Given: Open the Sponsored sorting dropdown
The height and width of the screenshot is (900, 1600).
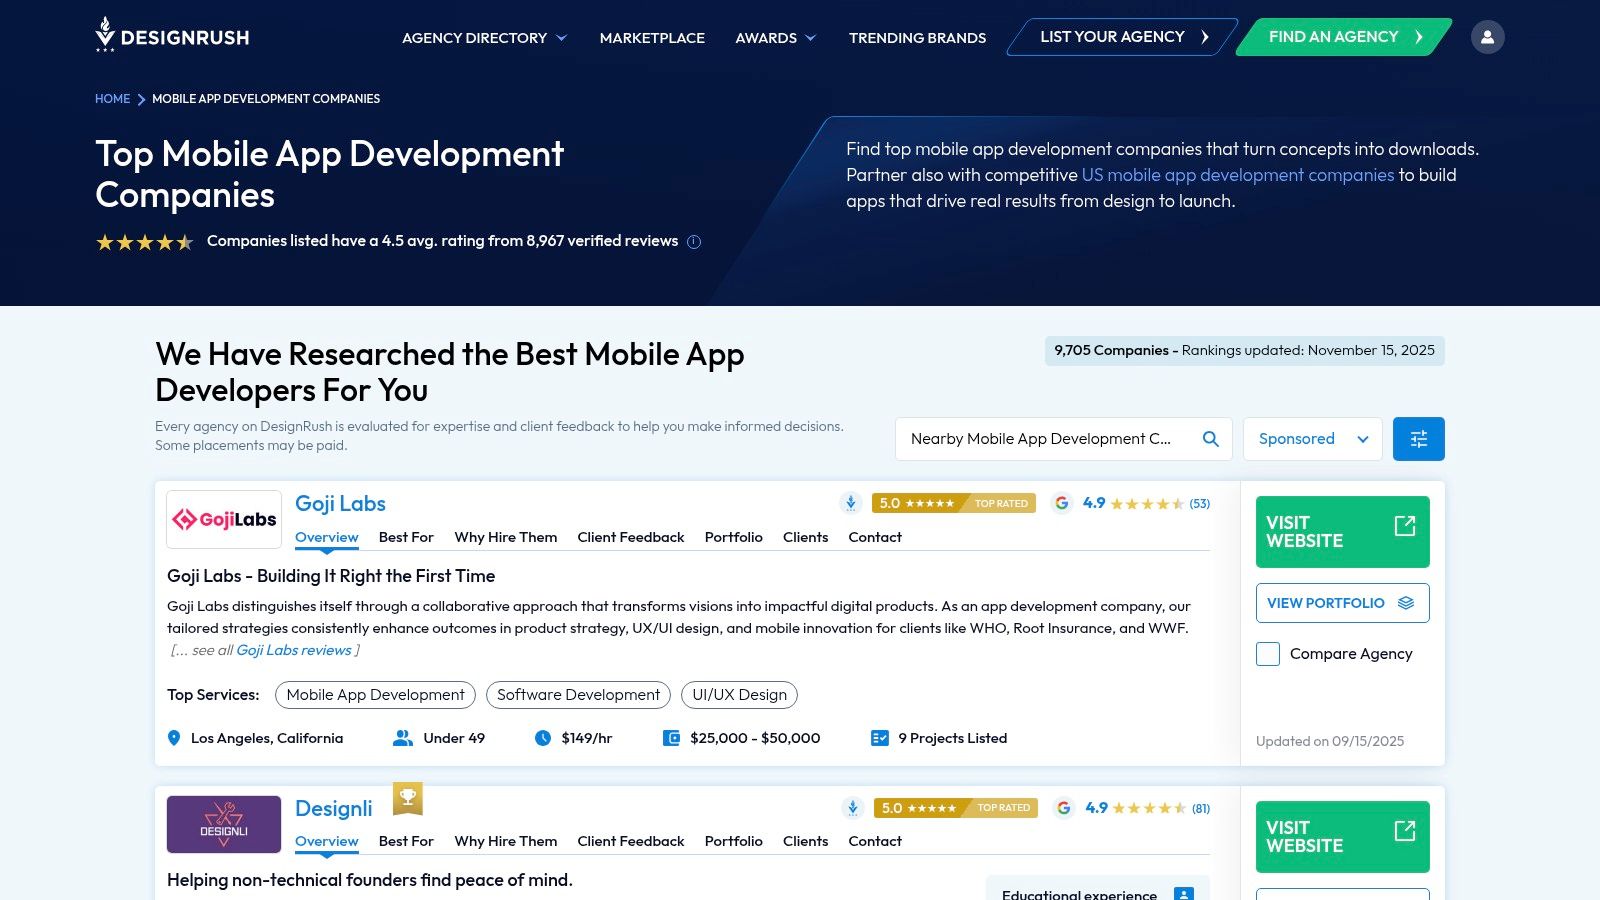Looking at the screenshot, I should point(1312,438).
